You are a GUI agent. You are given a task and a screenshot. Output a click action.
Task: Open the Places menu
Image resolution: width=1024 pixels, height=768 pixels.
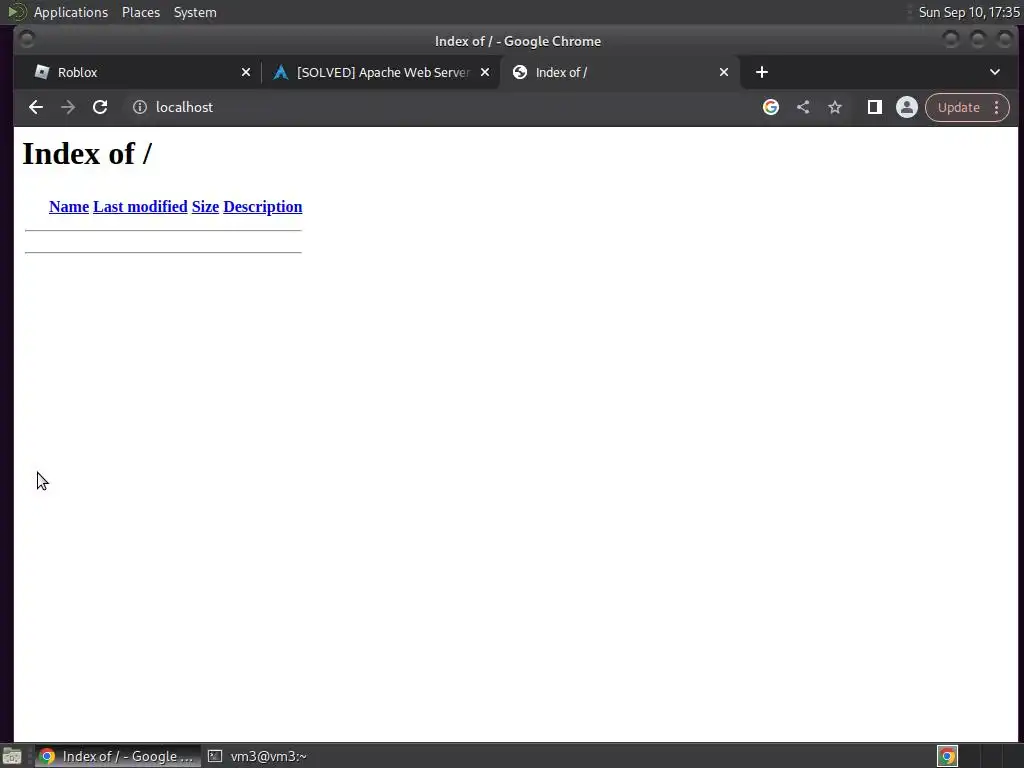click(140, 12)
